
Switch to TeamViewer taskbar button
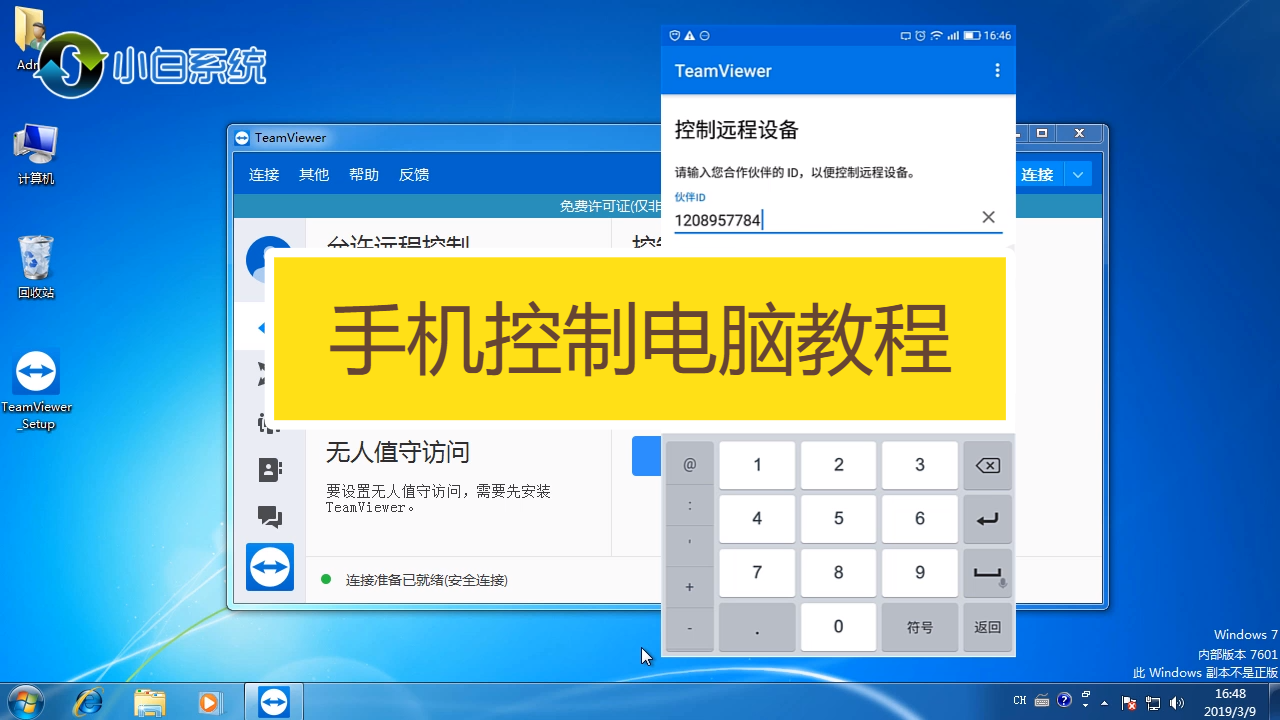273,702
